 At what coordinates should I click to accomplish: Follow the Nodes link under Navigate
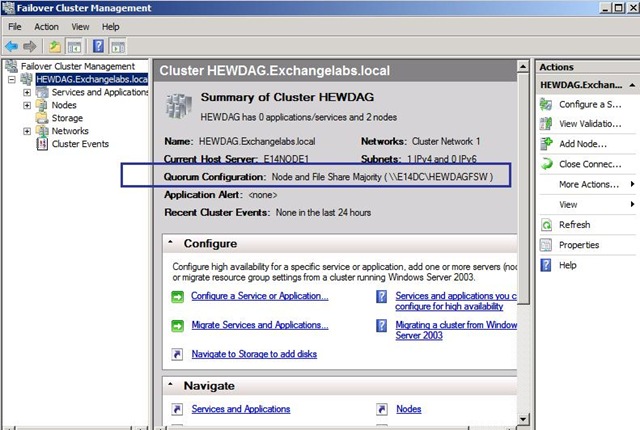tap(409, 409)
